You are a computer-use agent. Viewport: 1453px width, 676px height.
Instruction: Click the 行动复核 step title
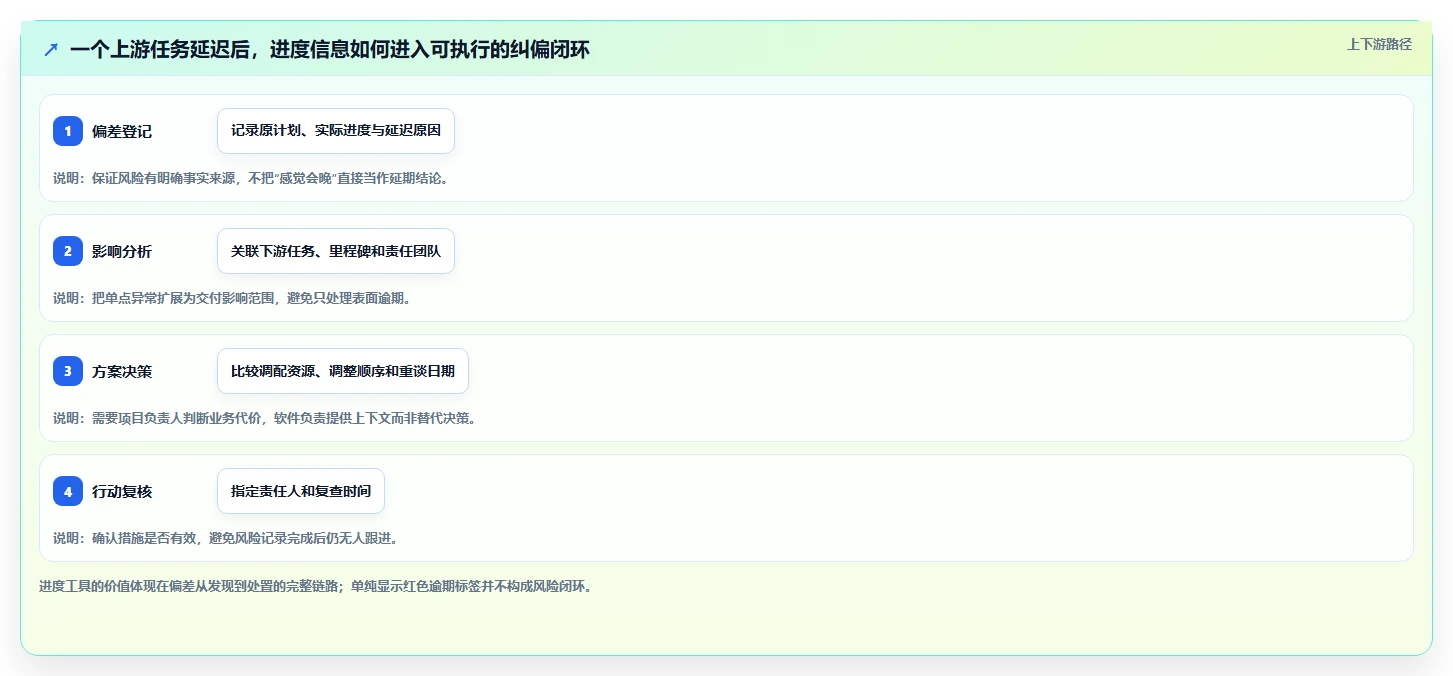[122, 491]
